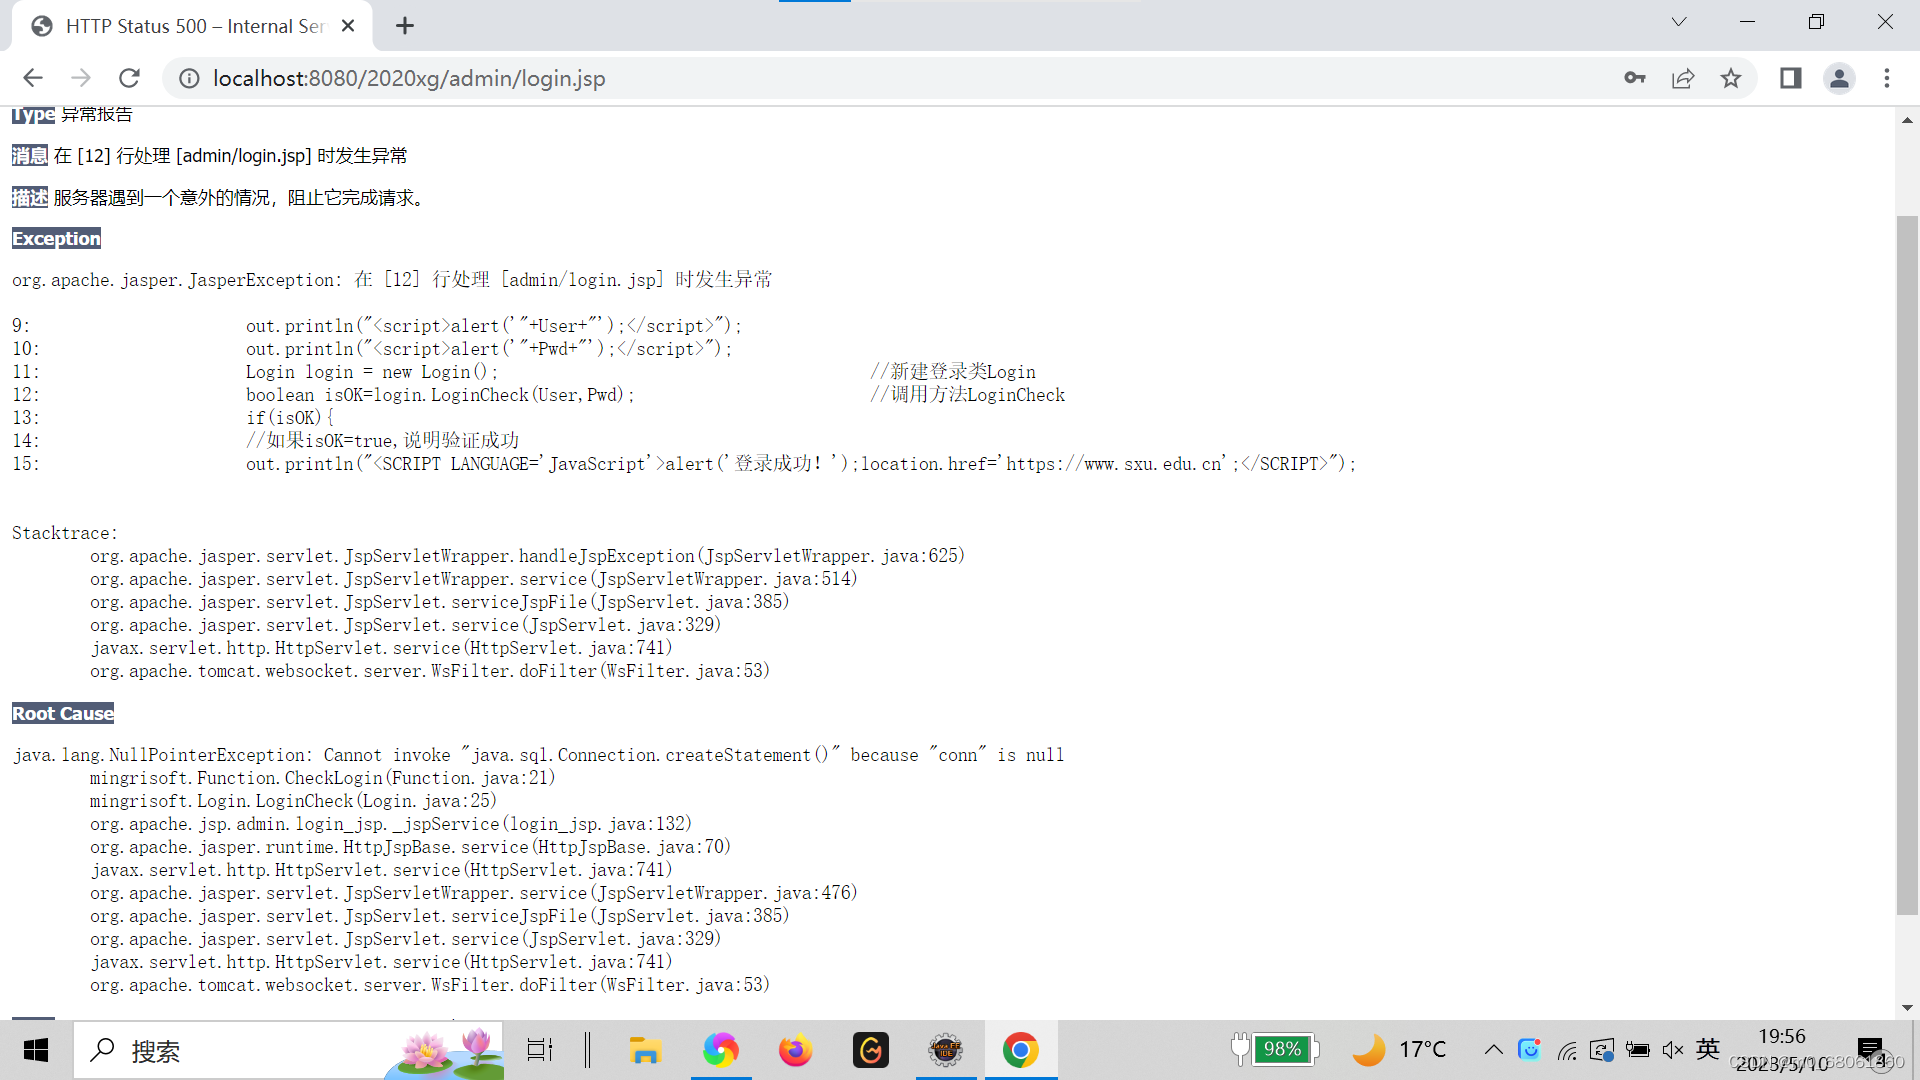This screenshot has height=1080, width=1920.
Task: Close the HTTP Status 500 tab
Action: pyautogui.click(x=348, y=26)
